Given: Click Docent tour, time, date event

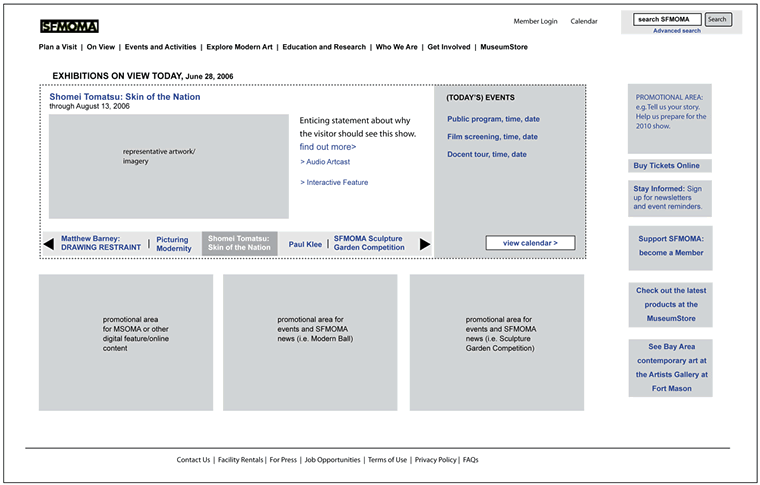Looking at the screenshot, I should tap(487, 155).
